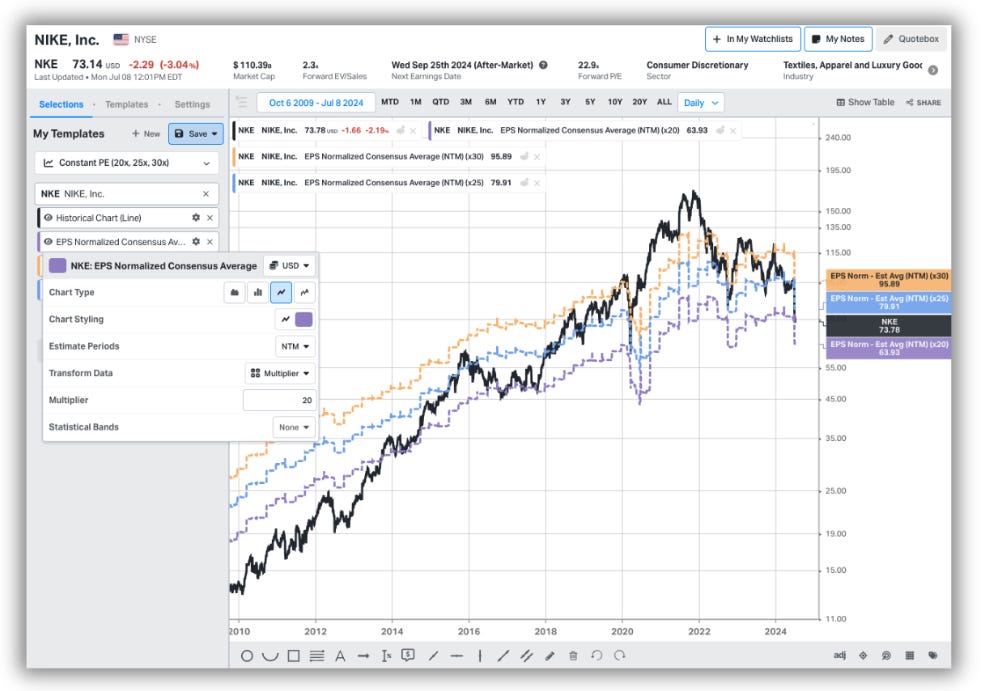Viewport: 981px width, 691px height.
Task: Choose the arrow drawing tool
Action: coord(364,656)
